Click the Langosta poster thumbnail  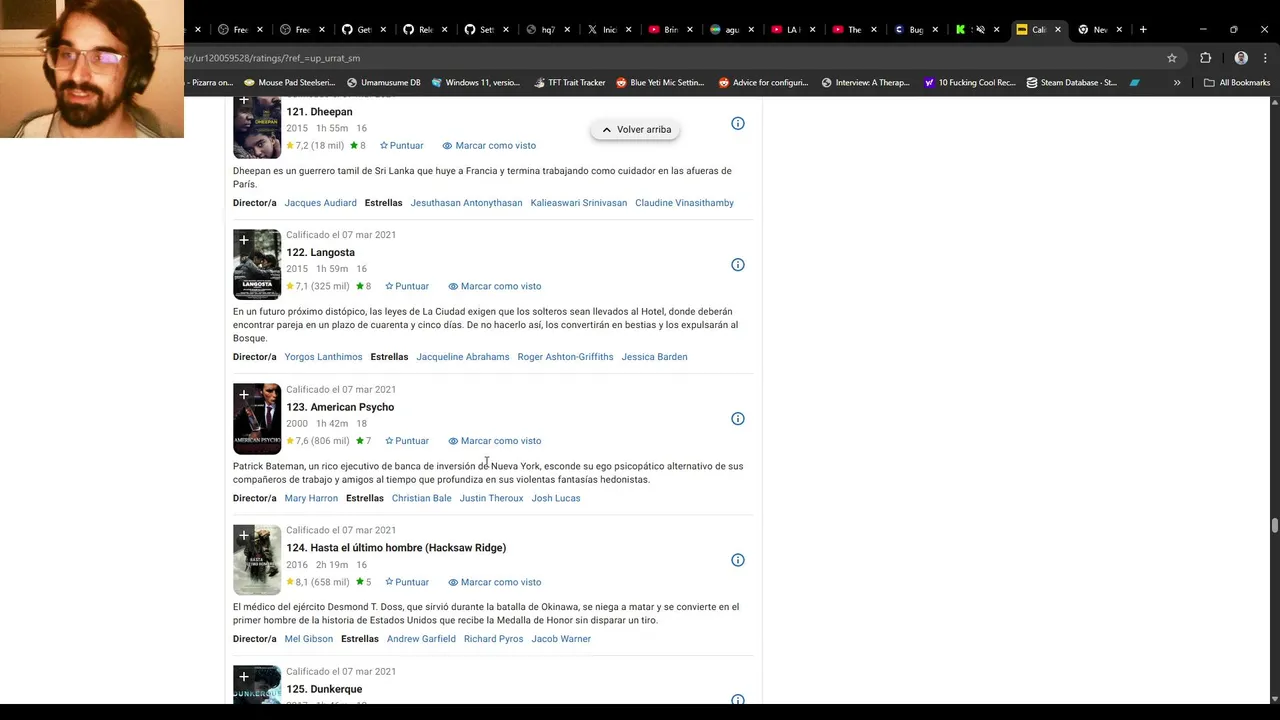(257, 265)
